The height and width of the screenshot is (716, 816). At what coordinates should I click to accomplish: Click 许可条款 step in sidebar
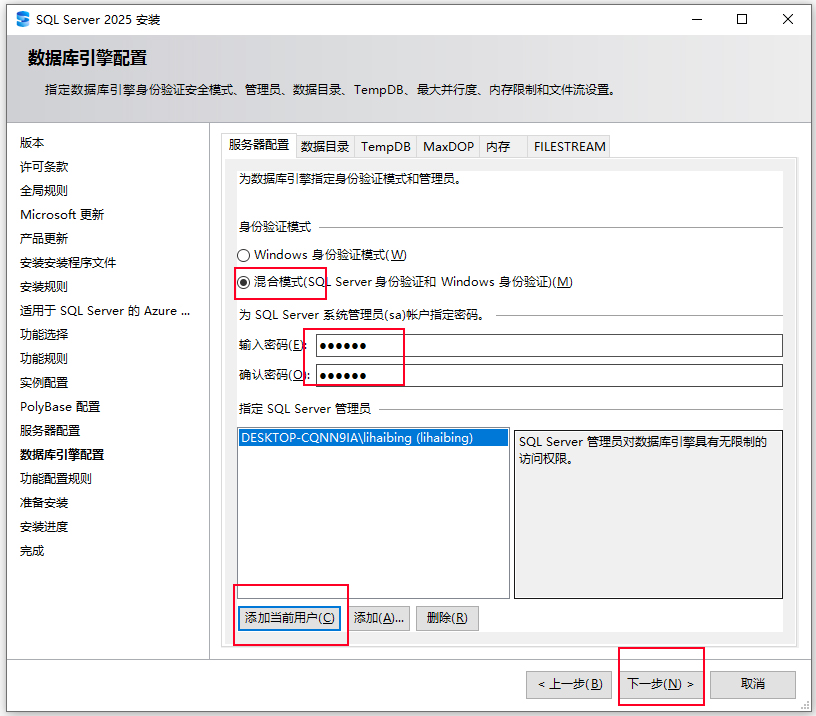point(44,167)
